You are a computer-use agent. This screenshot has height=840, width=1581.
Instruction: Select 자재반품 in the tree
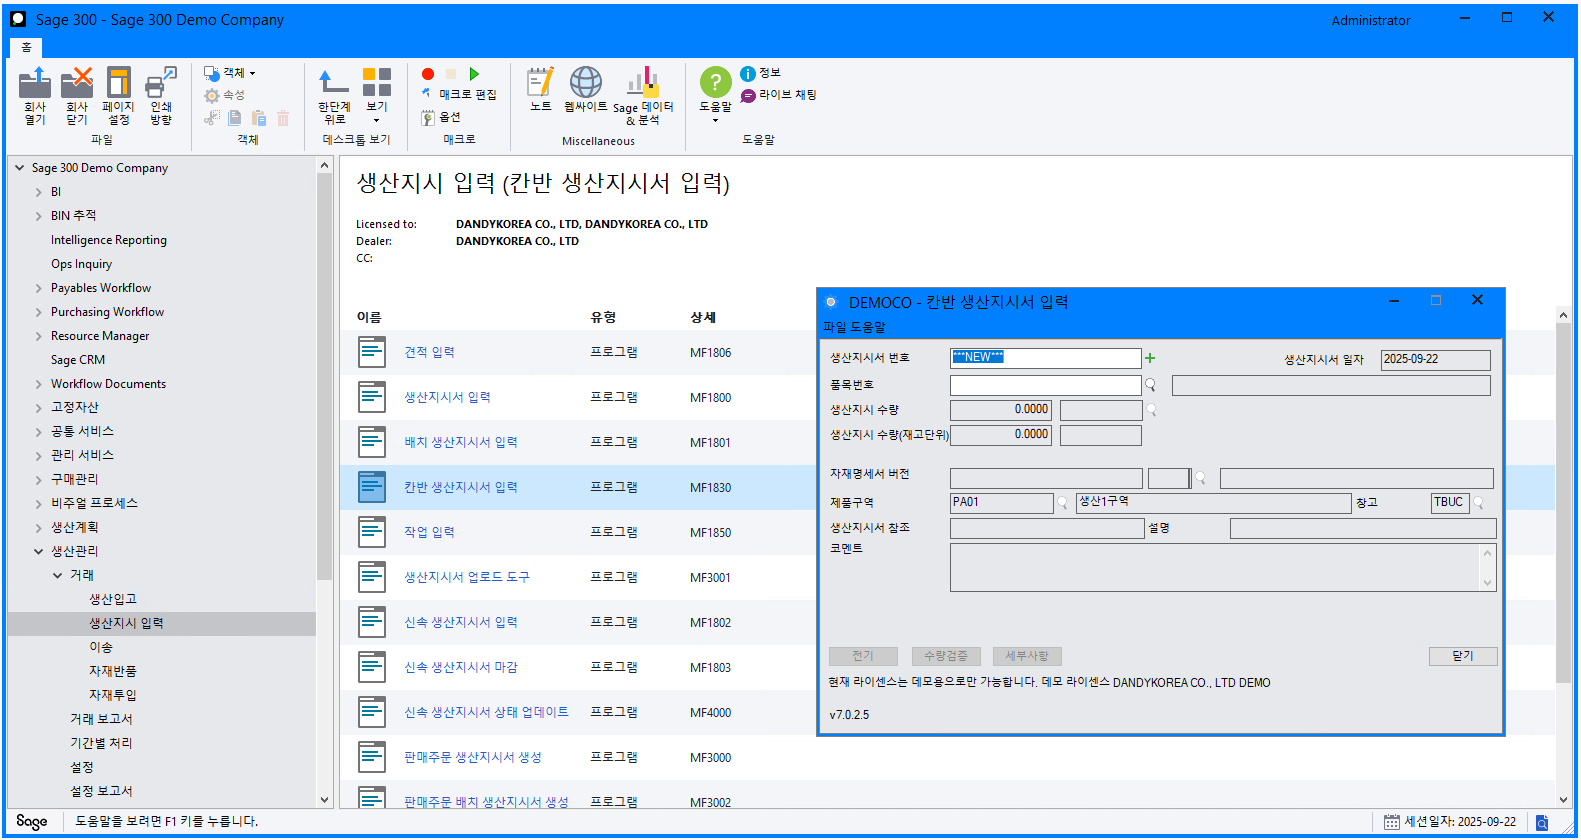(112, 671)
